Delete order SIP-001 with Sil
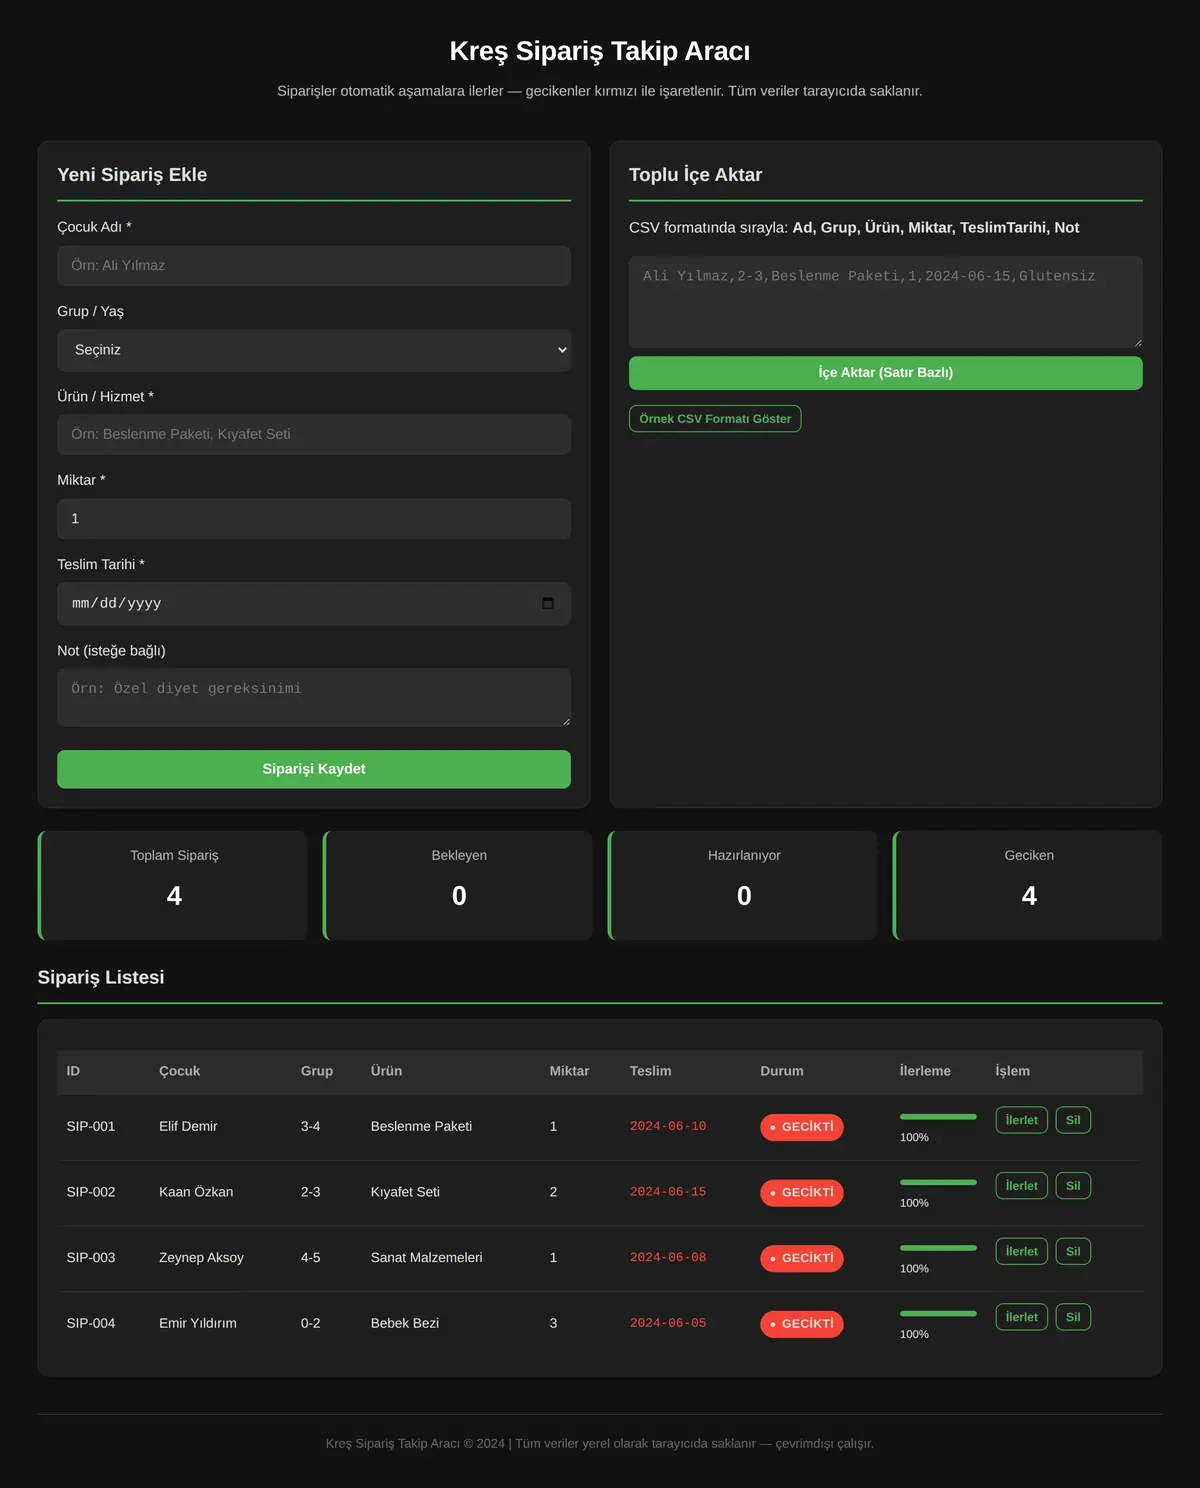This screenshot has width=1200, height=1488. point(1073,1120)
